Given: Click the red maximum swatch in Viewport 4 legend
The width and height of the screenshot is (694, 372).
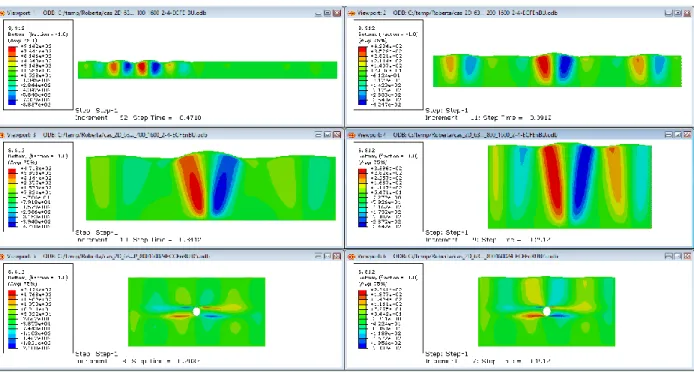Looking at the screenshot, I should point(362,170).
